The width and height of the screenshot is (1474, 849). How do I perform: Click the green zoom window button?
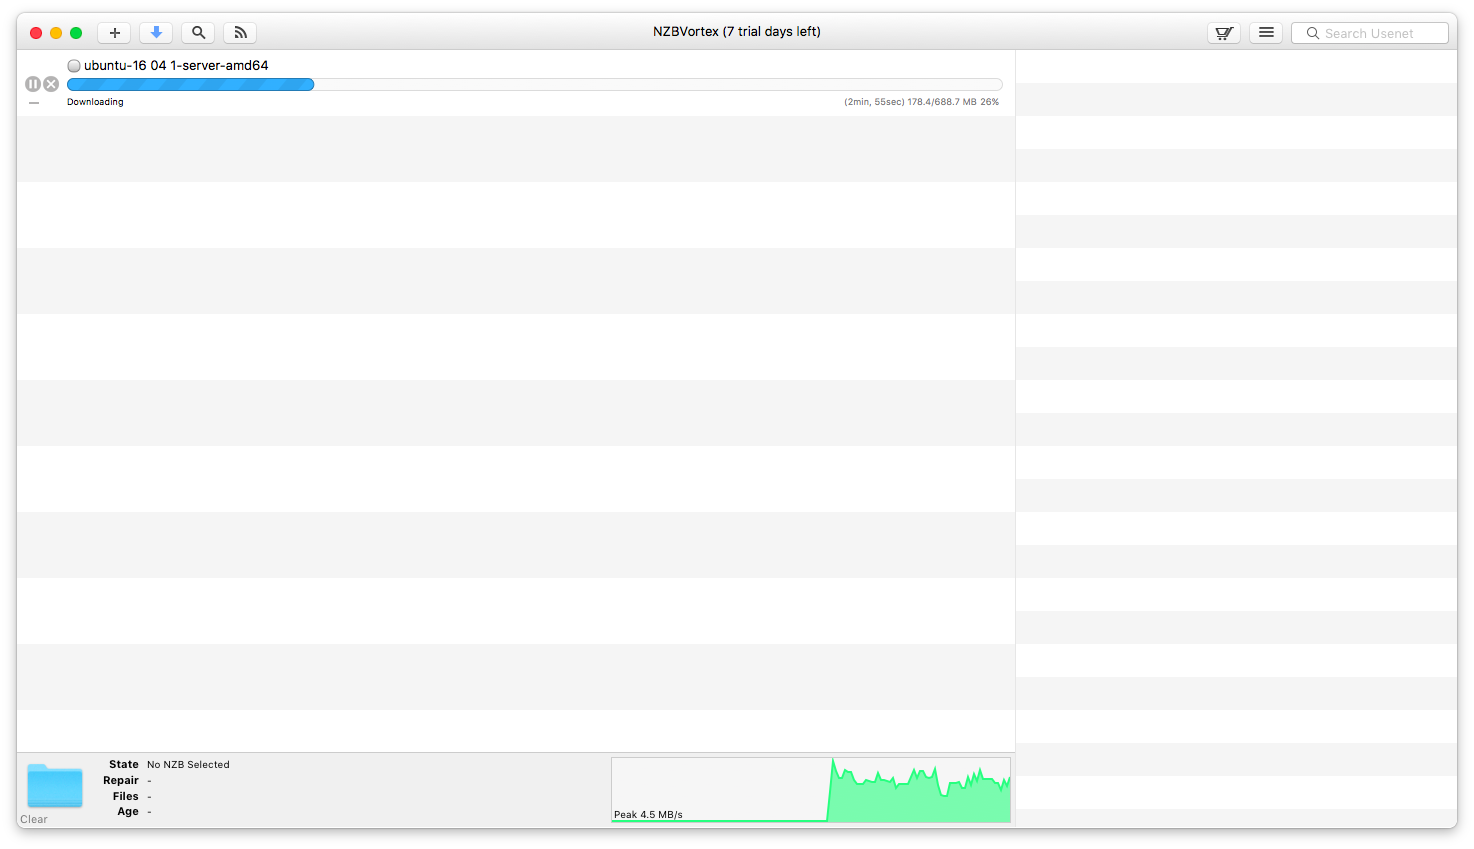(76, 33)
